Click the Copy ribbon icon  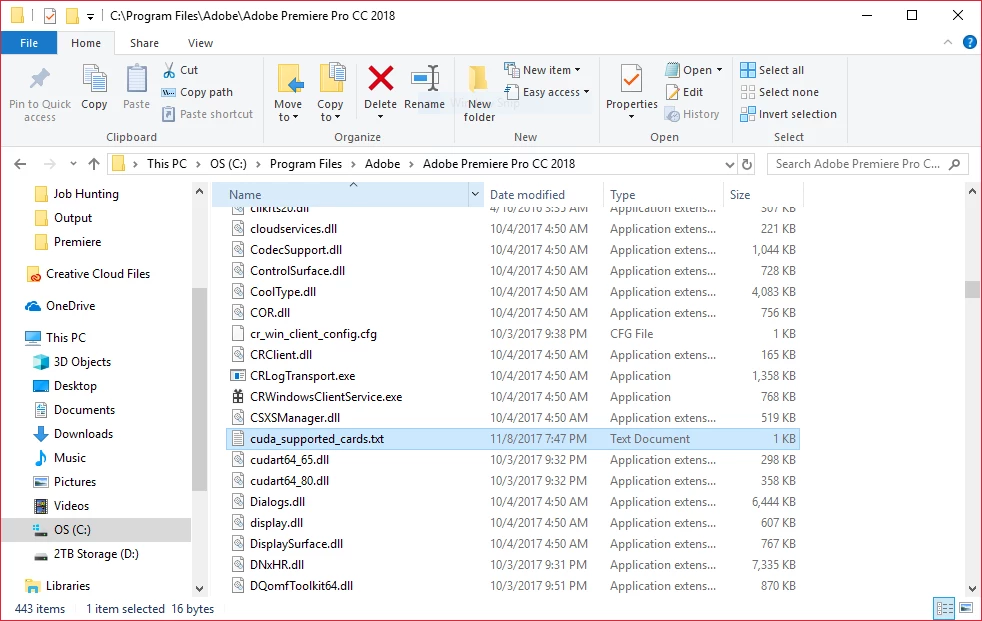[x=95, y=80]
